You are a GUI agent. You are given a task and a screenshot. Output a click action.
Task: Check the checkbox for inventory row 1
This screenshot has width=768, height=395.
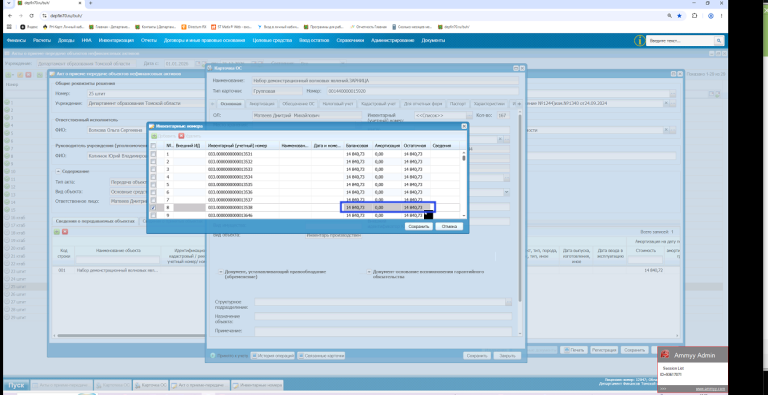pos(153,154)
